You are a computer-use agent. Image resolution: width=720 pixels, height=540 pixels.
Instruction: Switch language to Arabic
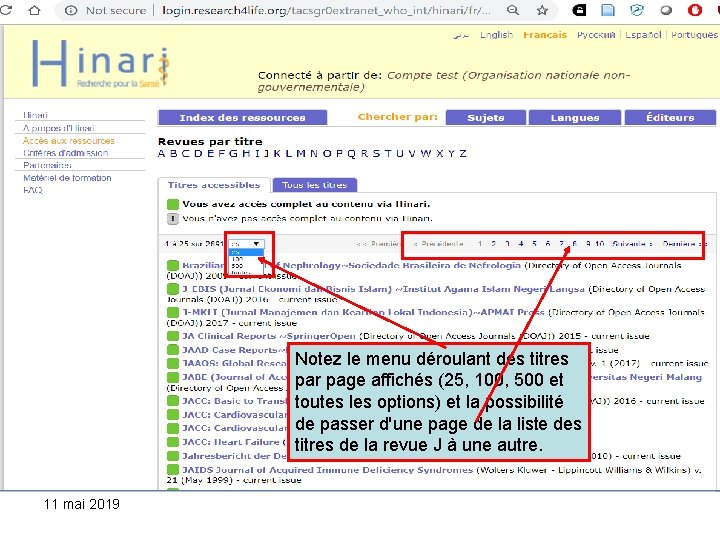(461, 35)
